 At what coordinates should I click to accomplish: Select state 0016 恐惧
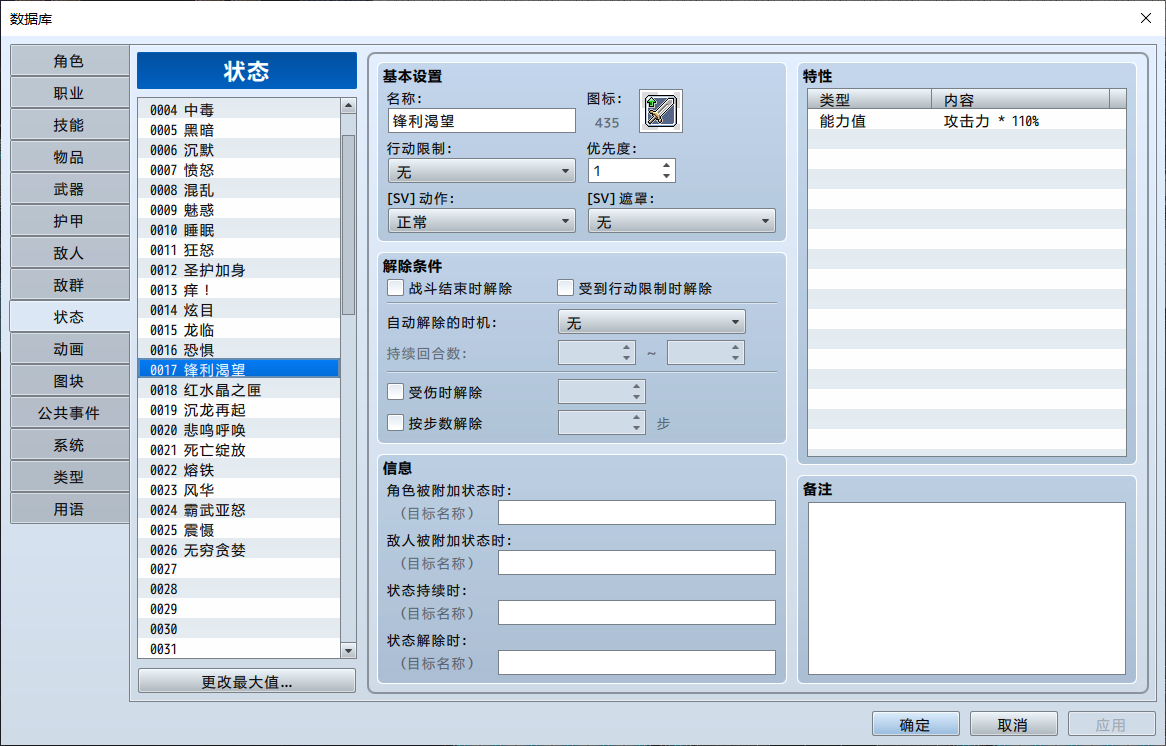tap(239, 350)
